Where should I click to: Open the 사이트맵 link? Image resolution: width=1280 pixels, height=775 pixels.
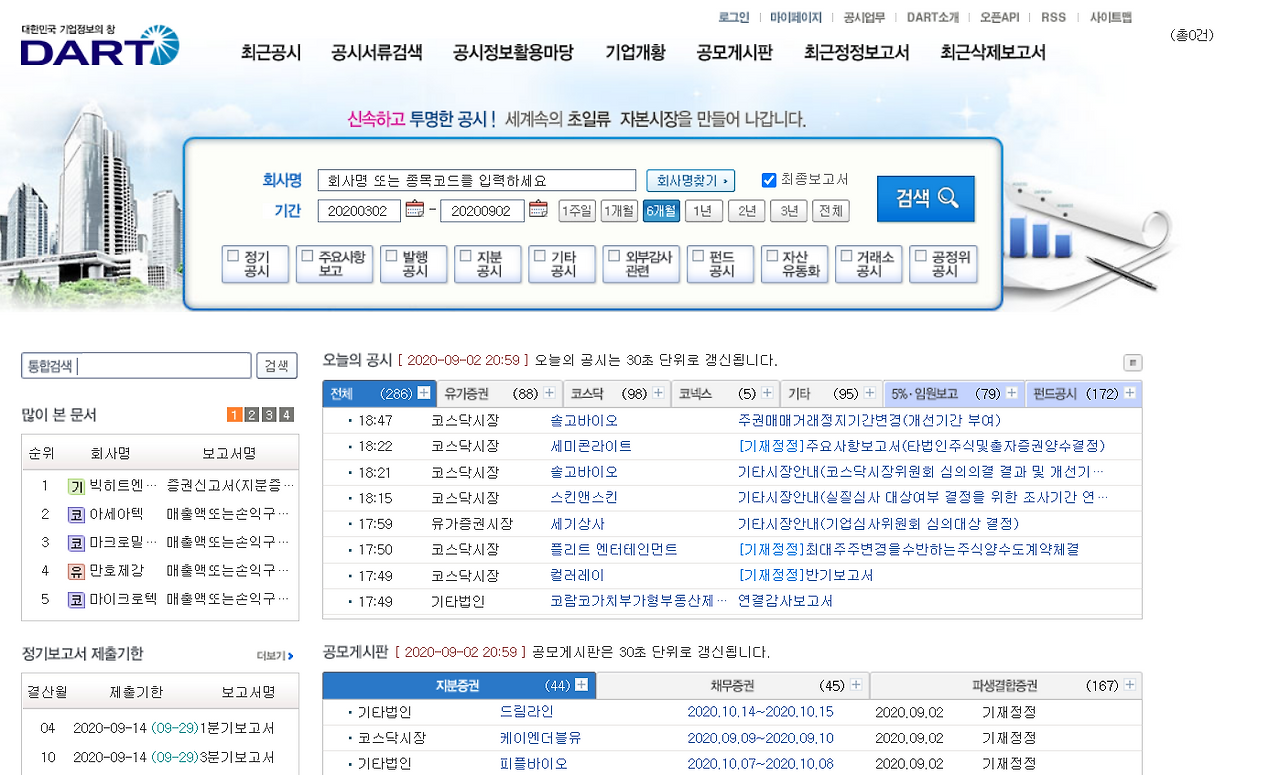(x=1111, y=17)
